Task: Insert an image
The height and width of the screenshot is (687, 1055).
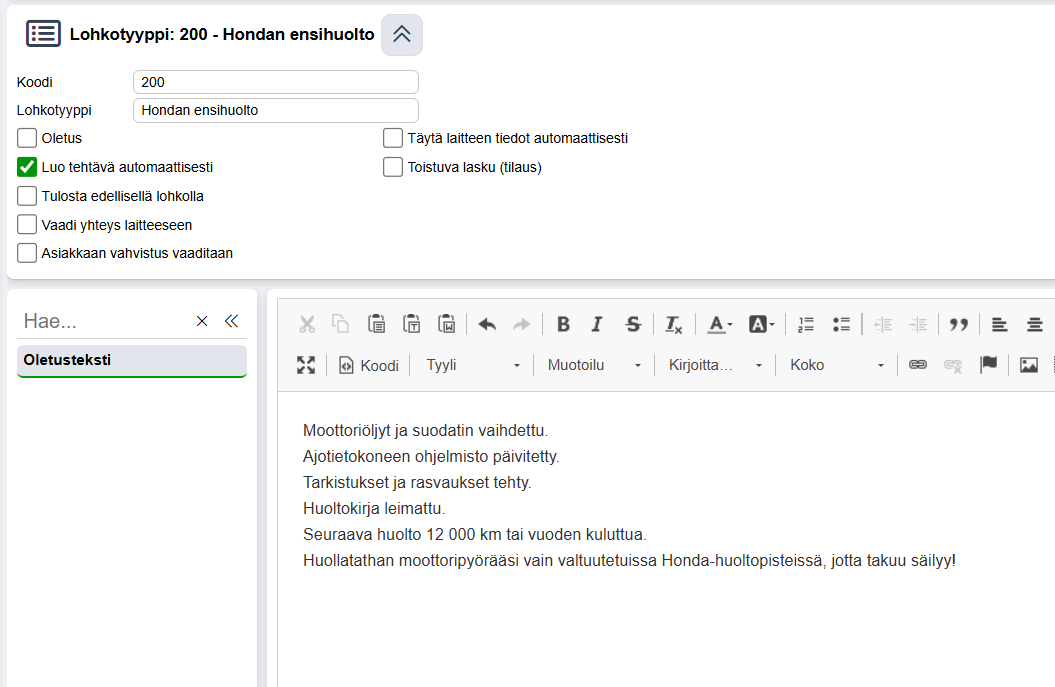Action: coord(1029,365)
